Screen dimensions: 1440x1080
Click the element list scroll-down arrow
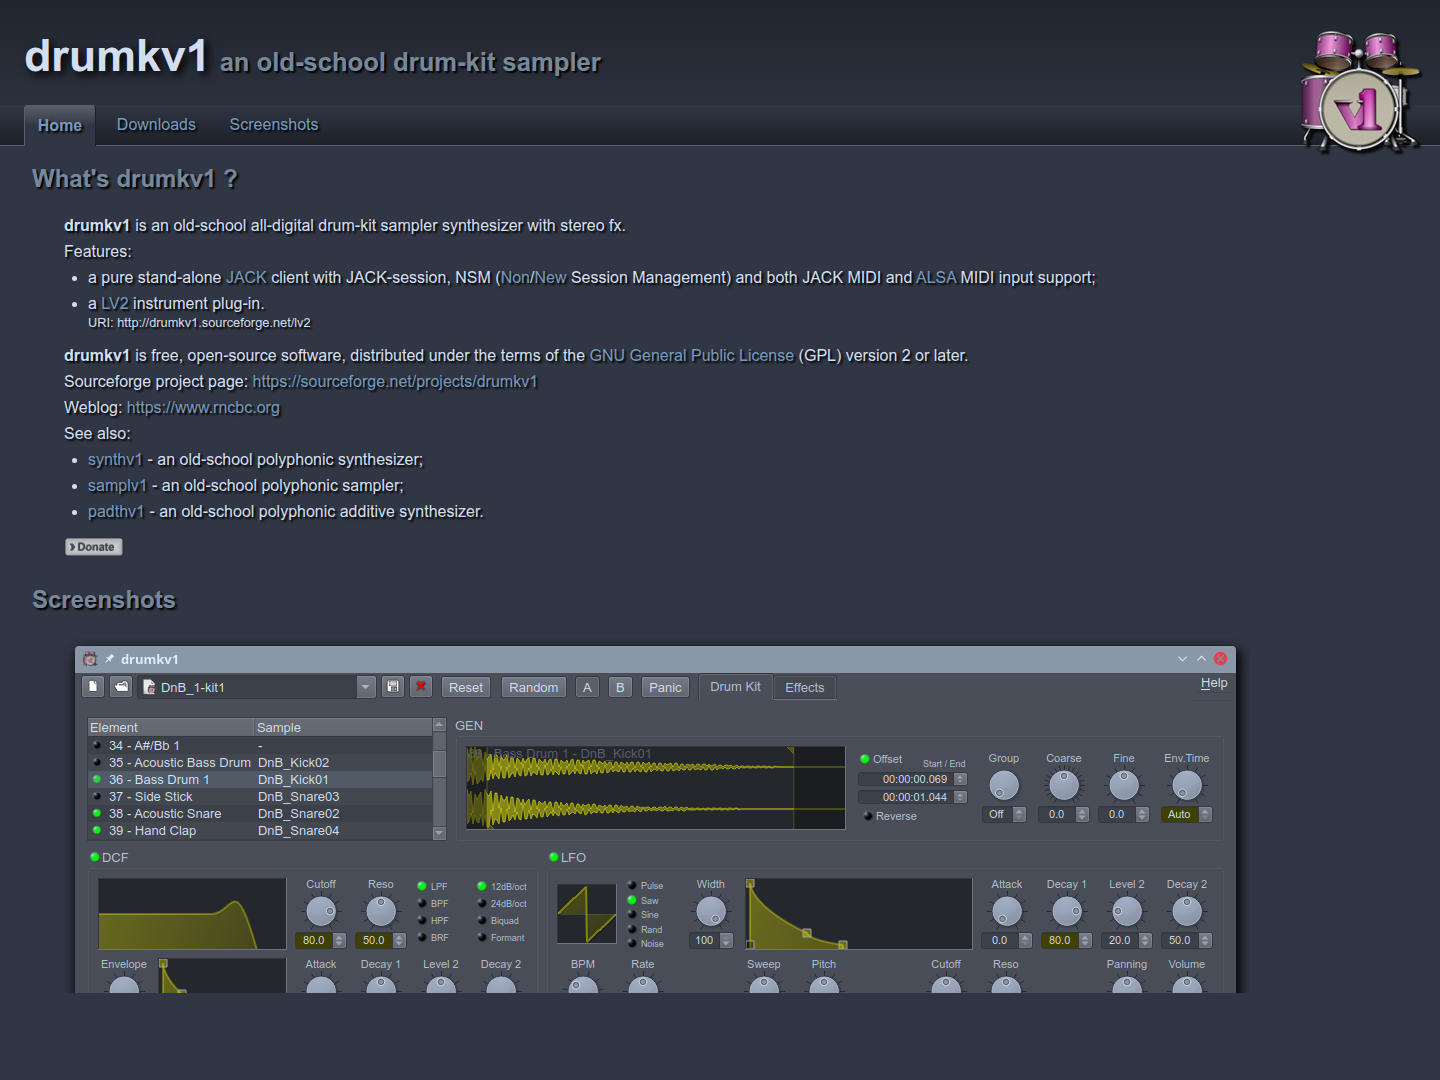pyautogui.click(x=439, y=833)
